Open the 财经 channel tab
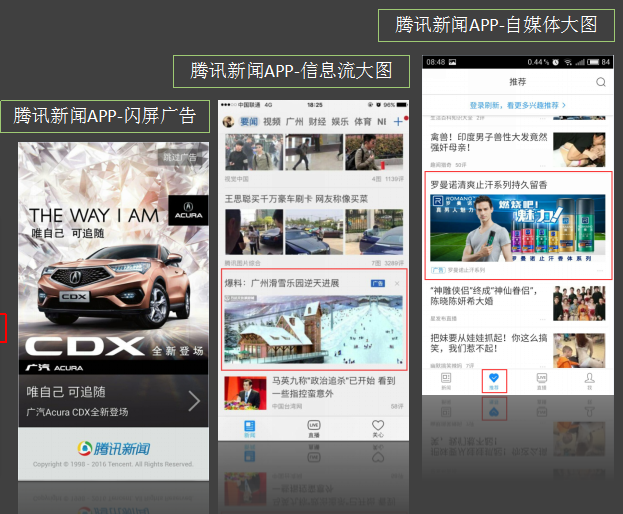 pos(317,122)
